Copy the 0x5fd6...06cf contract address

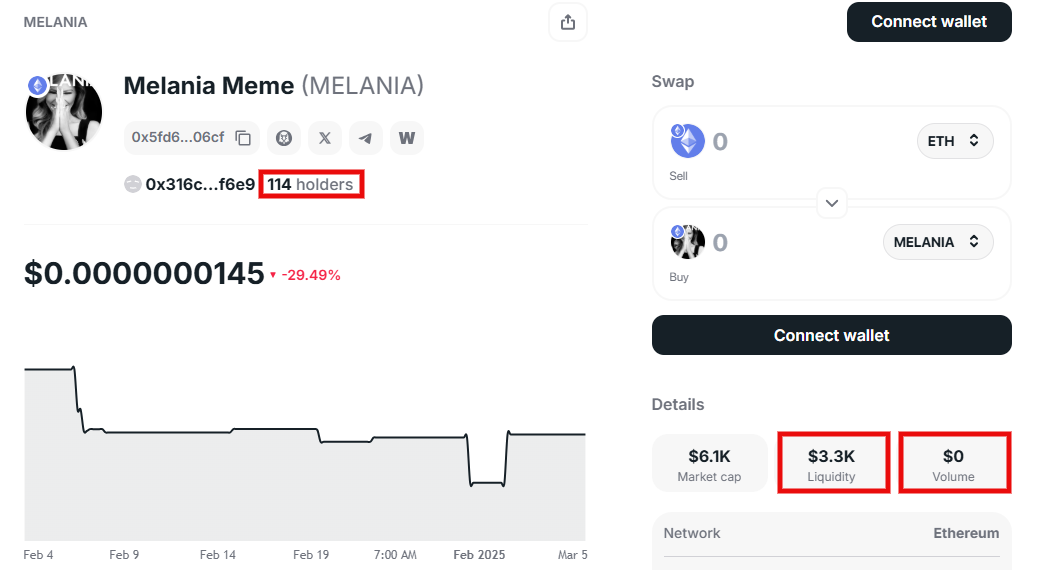243,138
